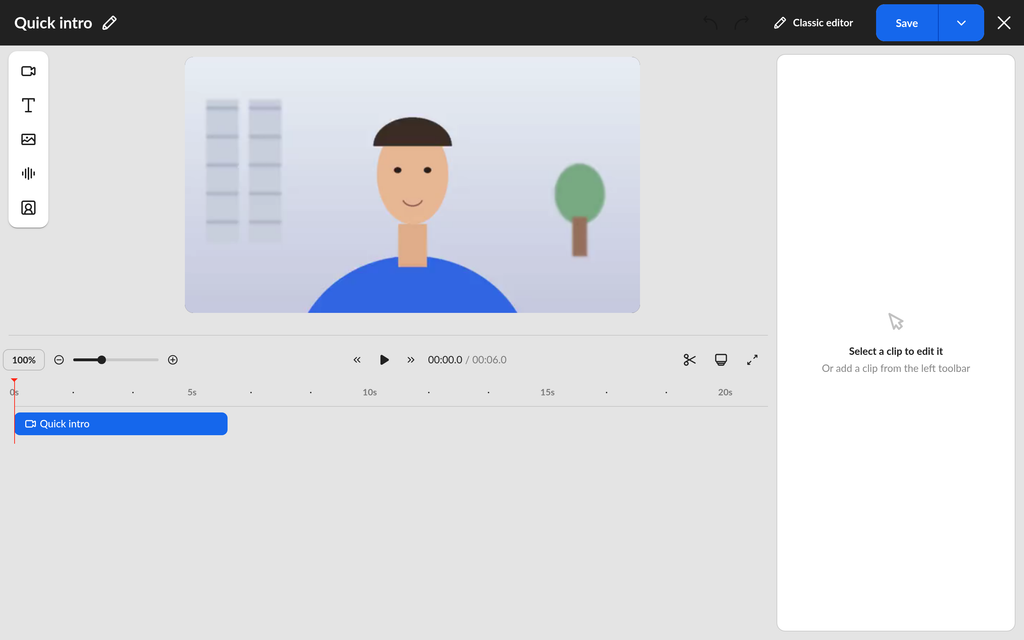Expand the Save options dropdown arrow

click(x=961, y=23)
